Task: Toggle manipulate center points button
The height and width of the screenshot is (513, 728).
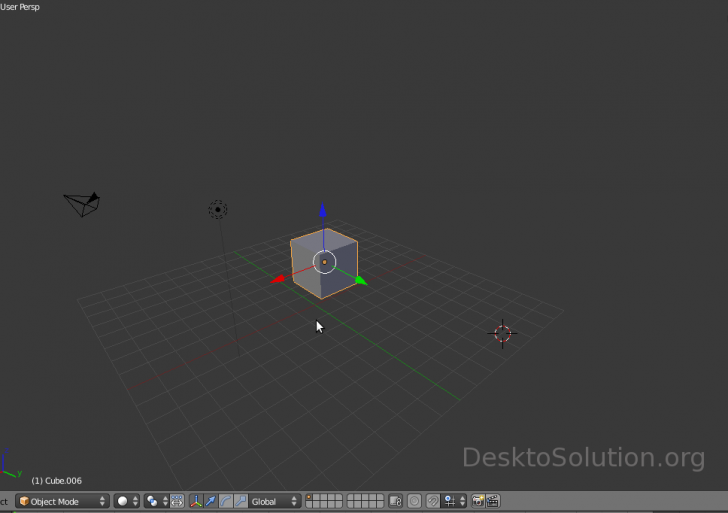Action: click(177, 501)
